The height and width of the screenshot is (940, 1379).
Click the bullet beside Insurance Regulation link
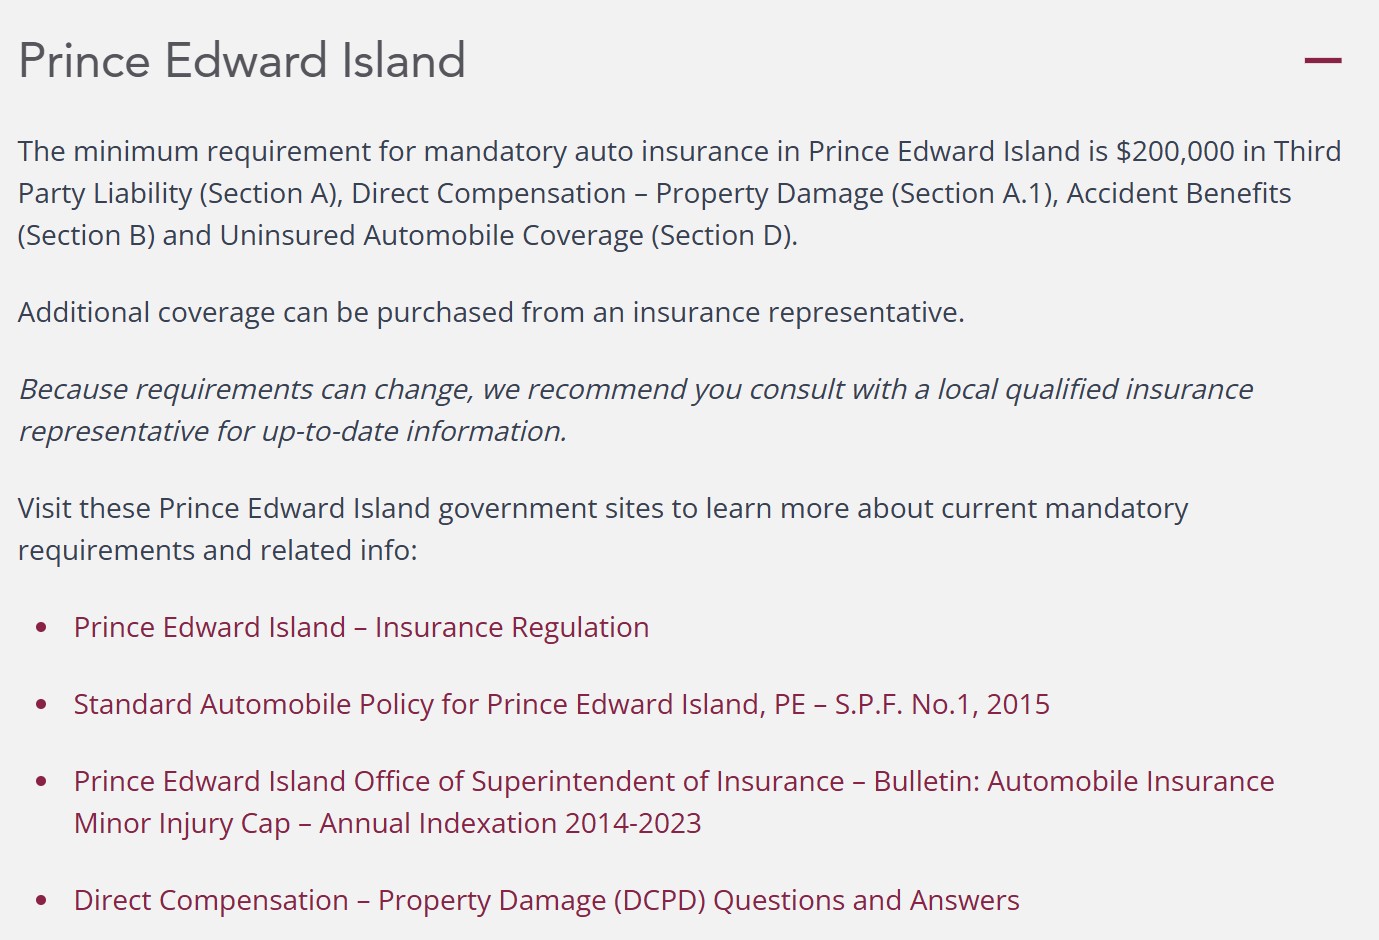click(41, 628)
